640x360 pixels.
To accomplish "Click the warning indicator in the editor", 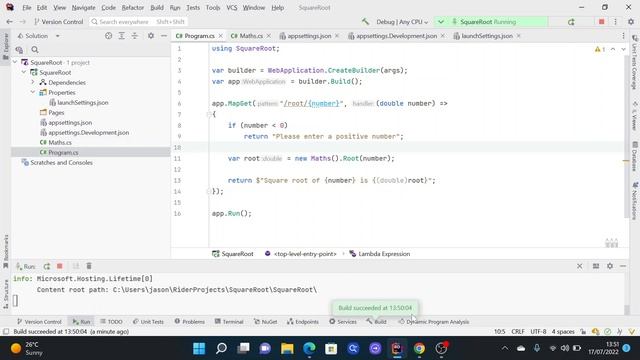I will click(x=600, y=49).
